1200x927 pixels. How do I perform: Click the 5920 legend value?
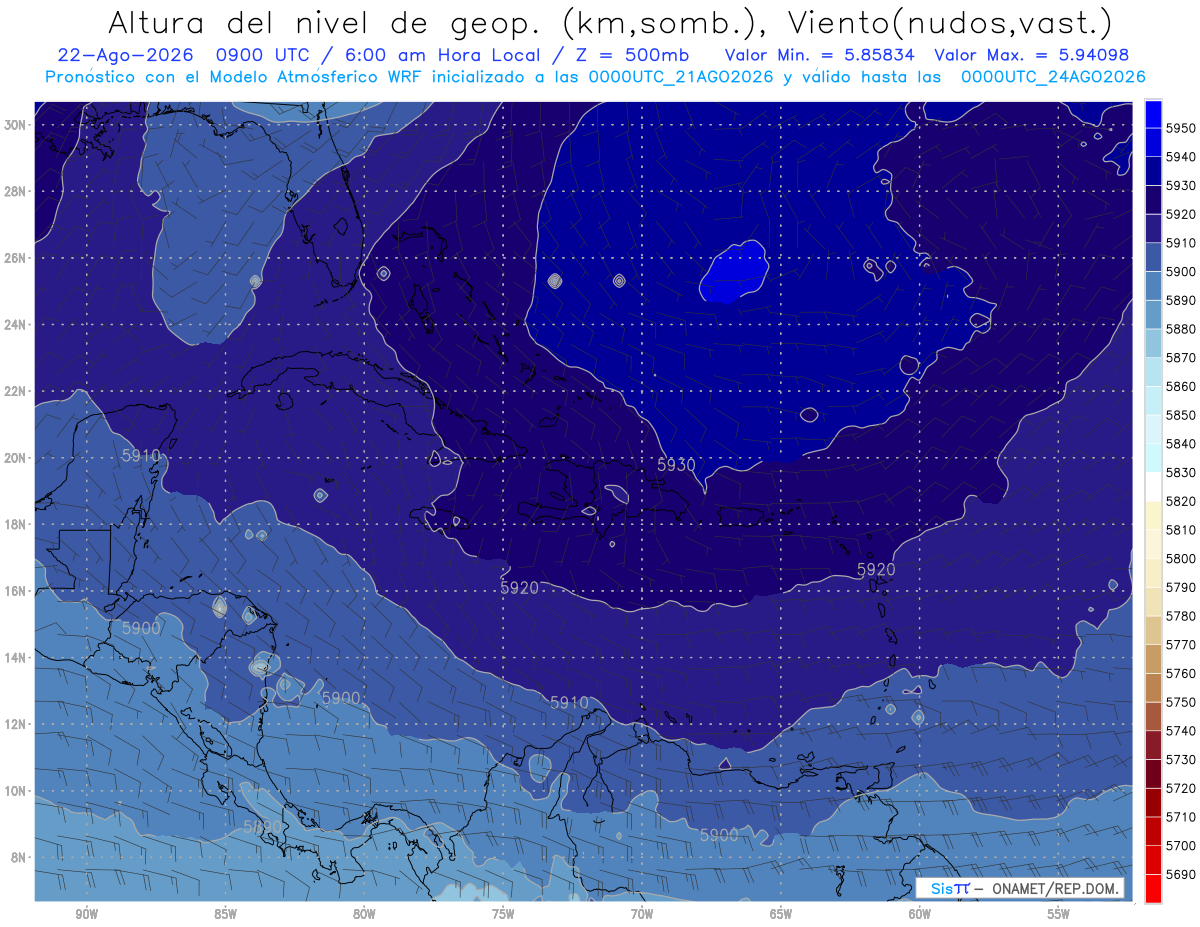pyautogui.click(x=1182, y=214)
